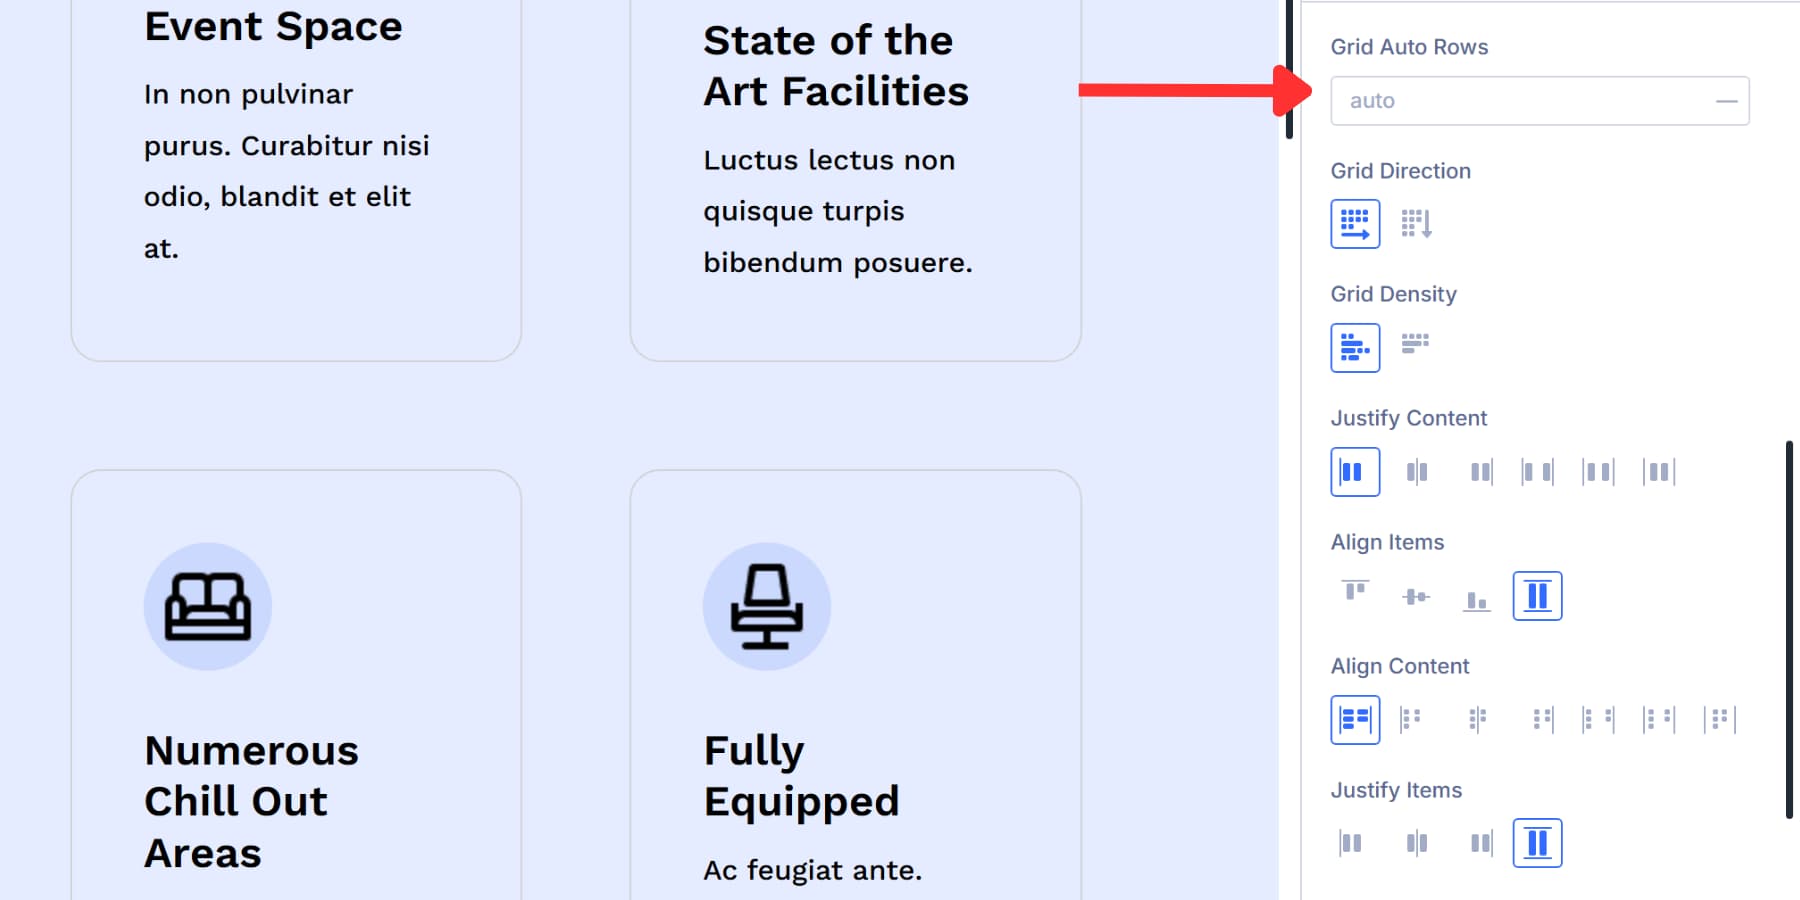The height and width of the screenshot is (900, 1800).
Task: Set Align Items to stretch
Action: 1537,595
